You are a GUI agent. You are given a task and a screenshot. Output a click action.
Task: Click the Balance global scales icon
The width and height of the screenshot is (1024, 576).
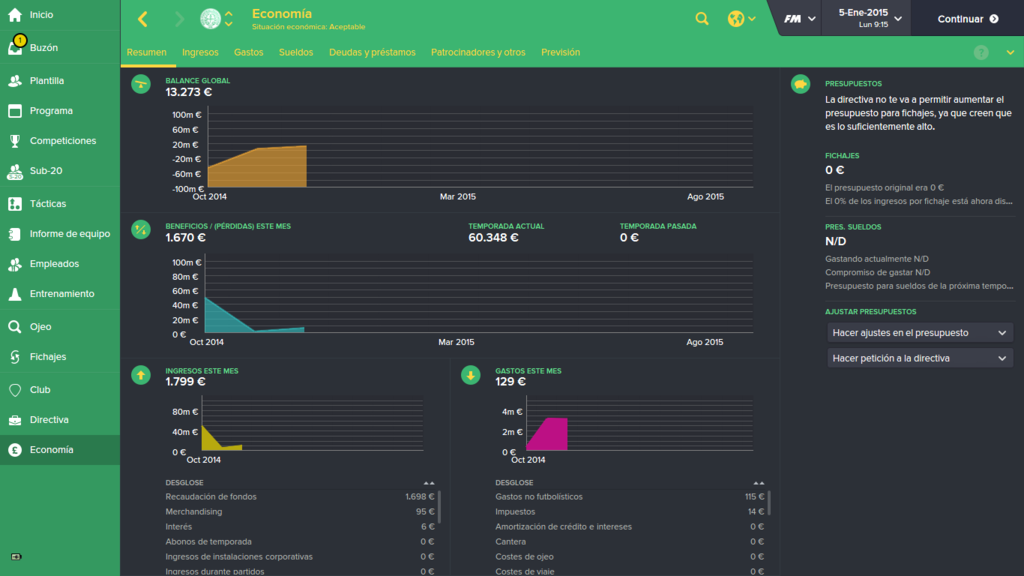[x=141, y=84]
